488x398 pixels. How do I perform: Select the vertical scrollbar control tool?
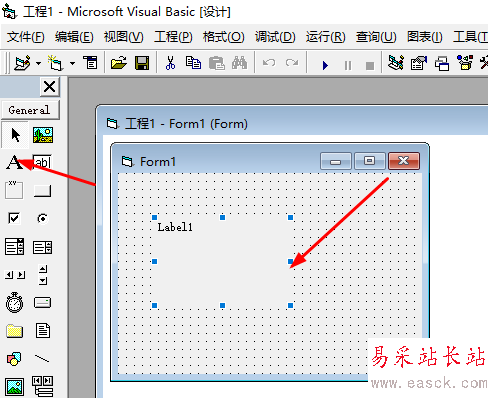[43, 275]
